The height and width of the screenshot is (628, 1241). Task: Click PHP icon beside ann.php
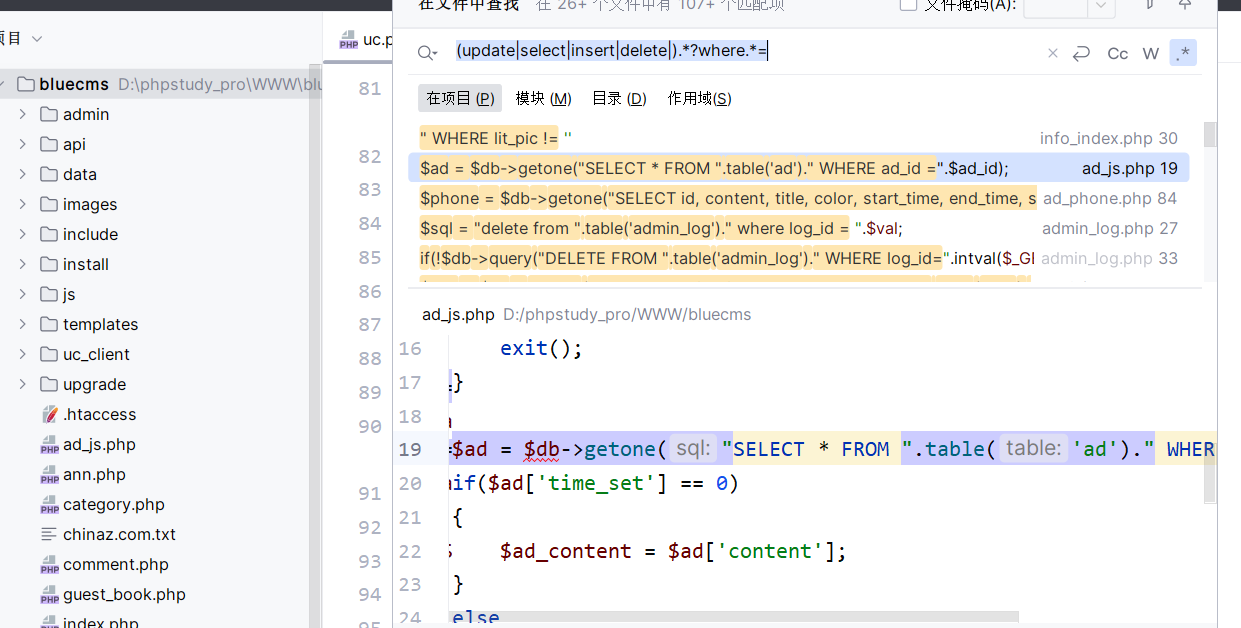[49, 475]
